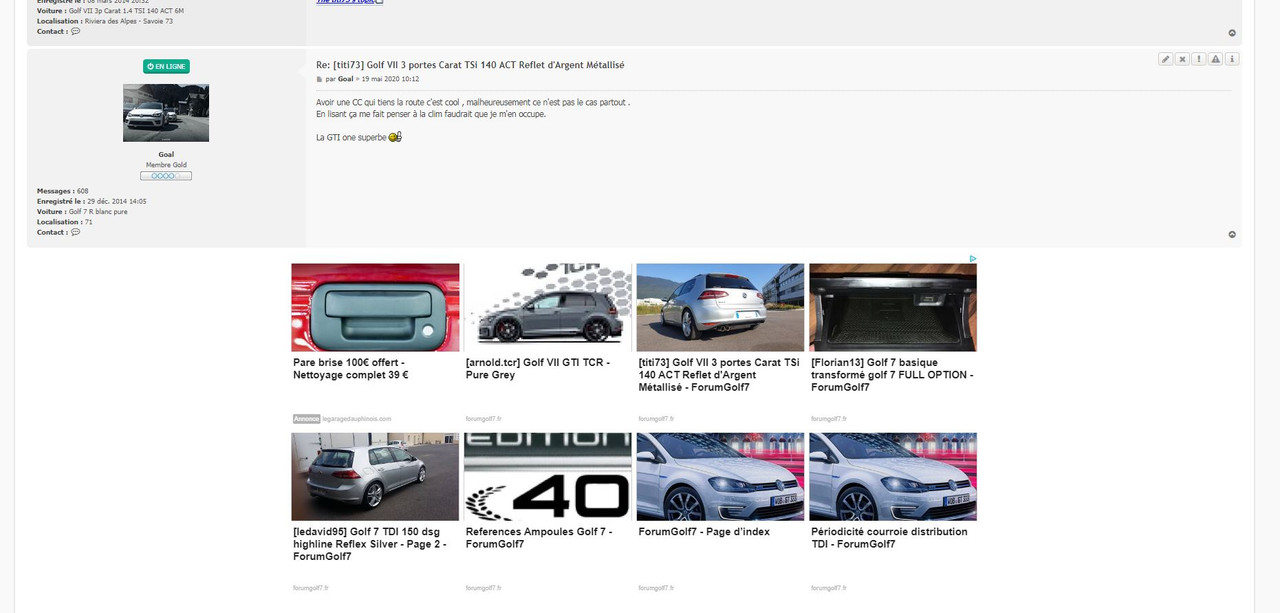Open the '[ledavid95] Golf 7 TDI 150 dsg' card title
The width and height of the screenshot is (1280, 613).
click(x=372, y=544)
